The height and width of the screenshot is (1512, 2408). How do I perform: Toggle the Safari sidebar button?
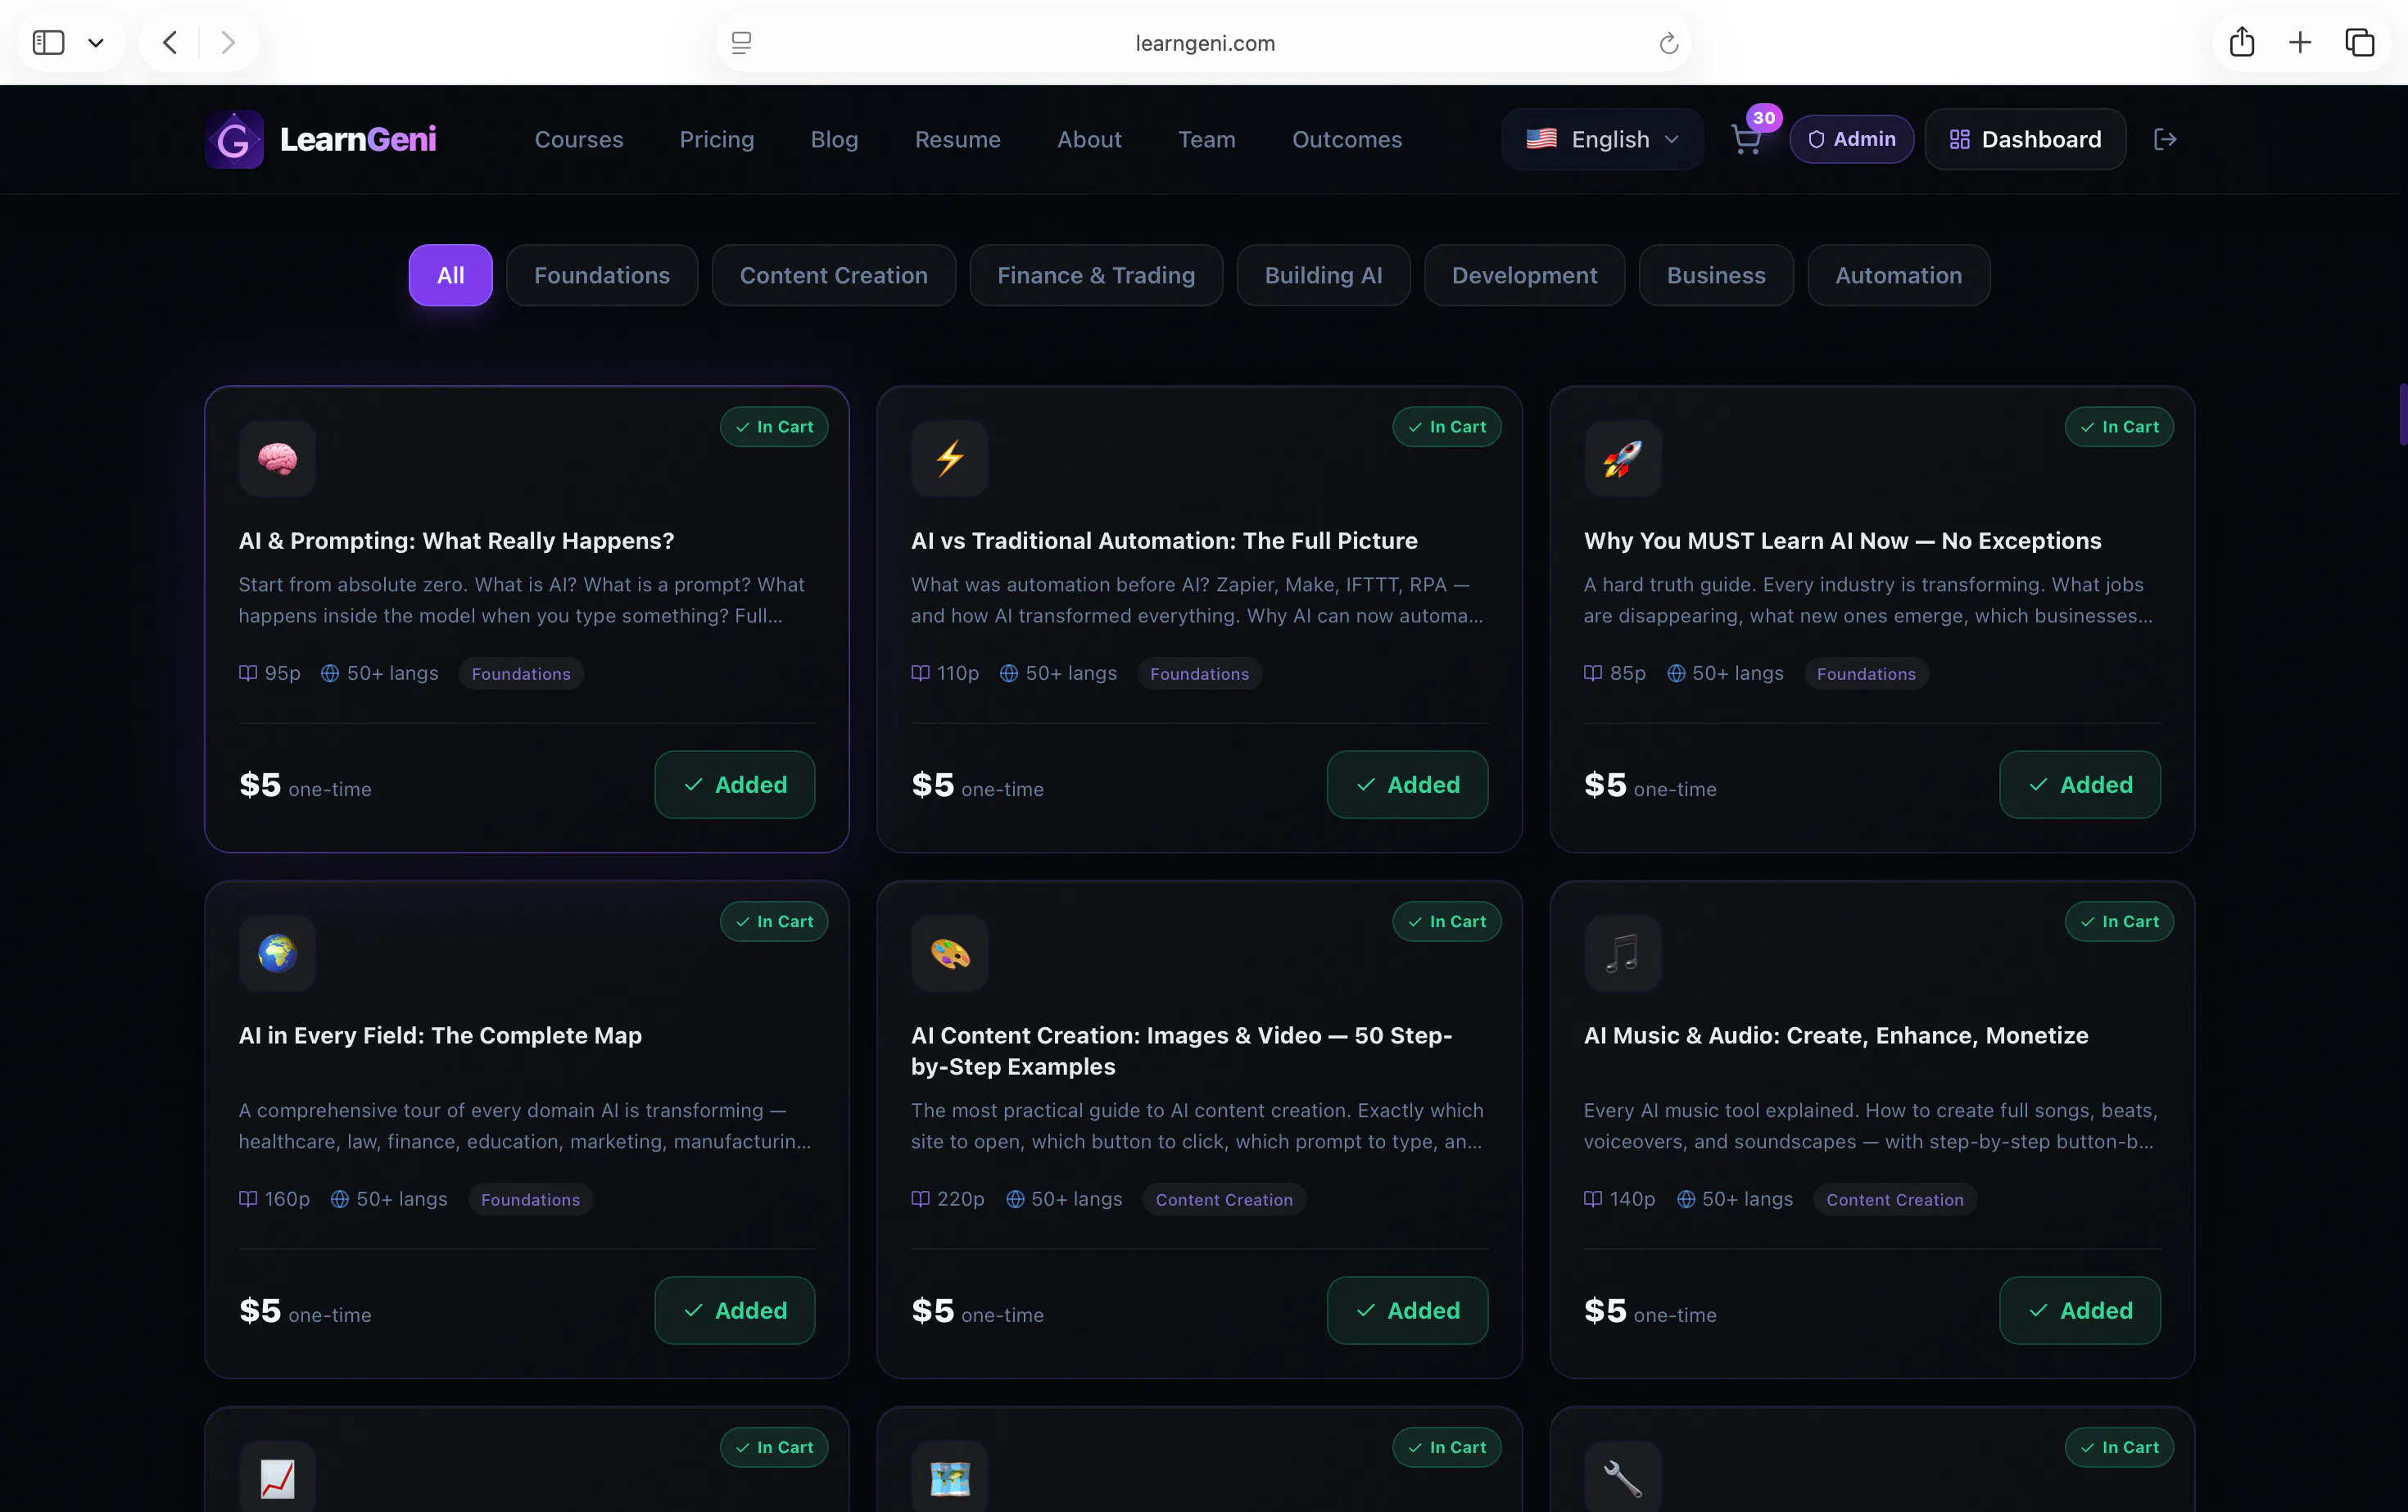[x=49, y=42]
